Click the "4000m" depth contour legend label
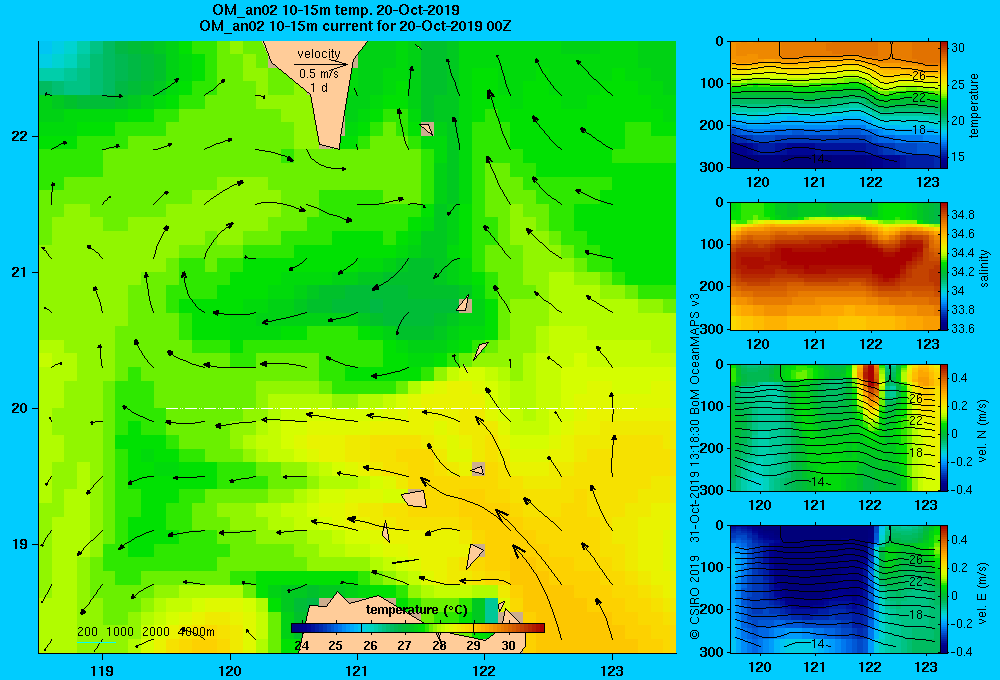 tap(196, 632)
